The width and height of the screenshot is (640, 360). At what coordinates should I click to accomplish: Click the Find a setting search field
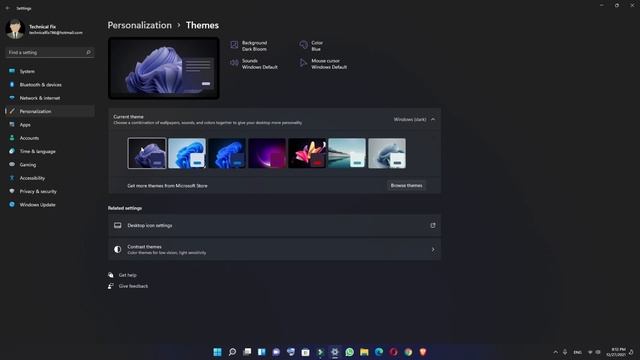pyautogui.click(x=50, y=52)
